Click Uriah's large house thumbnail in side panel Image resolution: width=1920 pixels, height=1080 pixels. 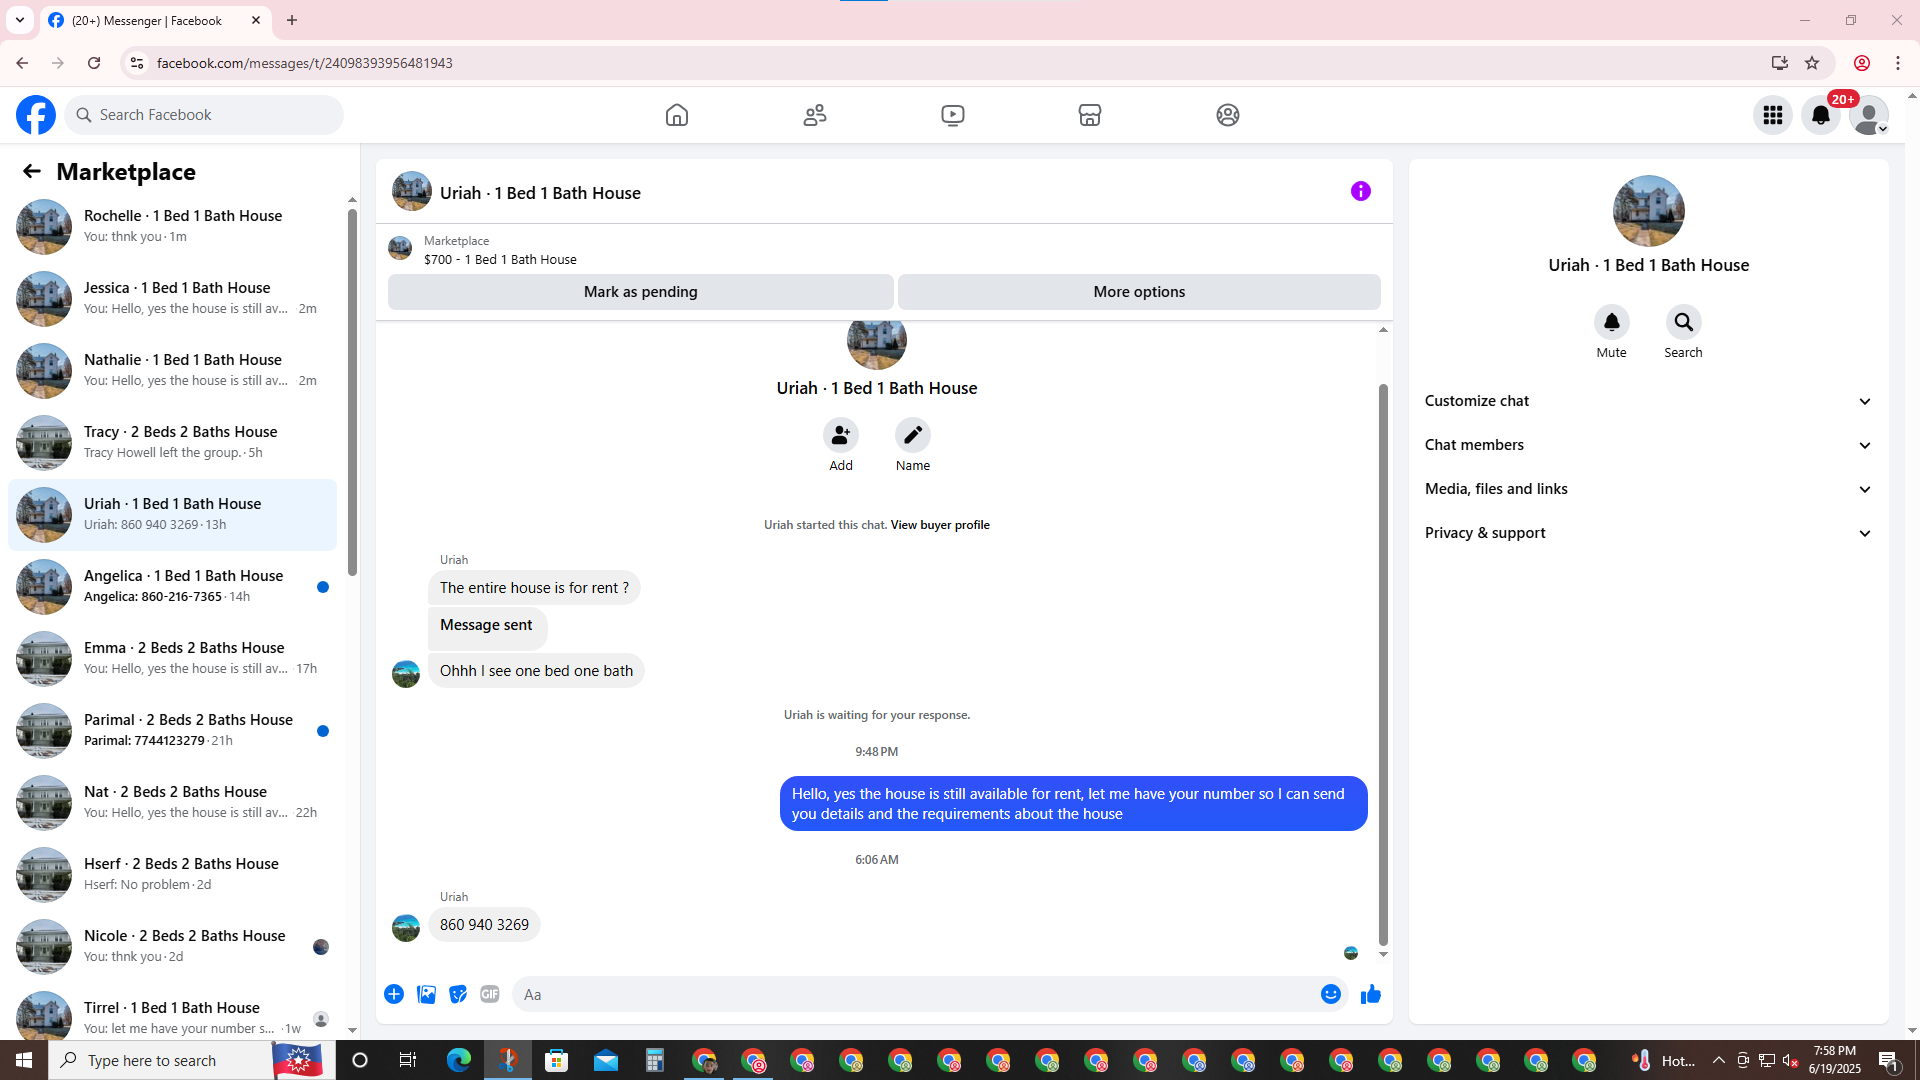1649,211
